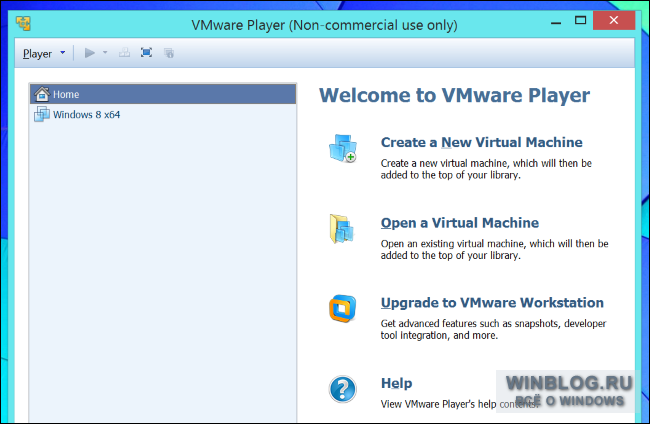Maximize the VMware Player window

pyautogui.click(x=580, y=20)
